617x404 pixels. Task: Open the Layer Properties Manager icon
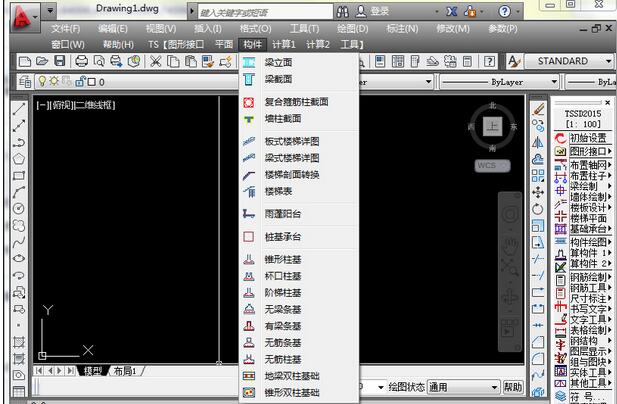tap(25, 82)
